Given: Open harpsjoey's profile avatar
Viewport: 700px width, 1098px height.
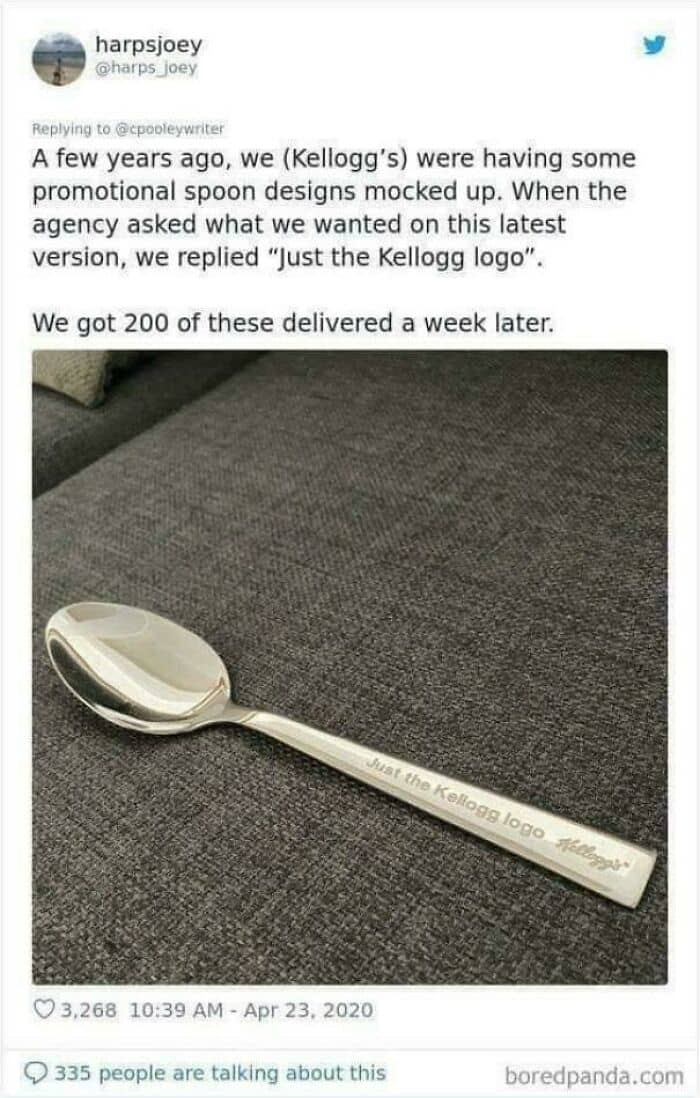Looking at the screenshot, I should pyautogui.click(x=59, y=59).
